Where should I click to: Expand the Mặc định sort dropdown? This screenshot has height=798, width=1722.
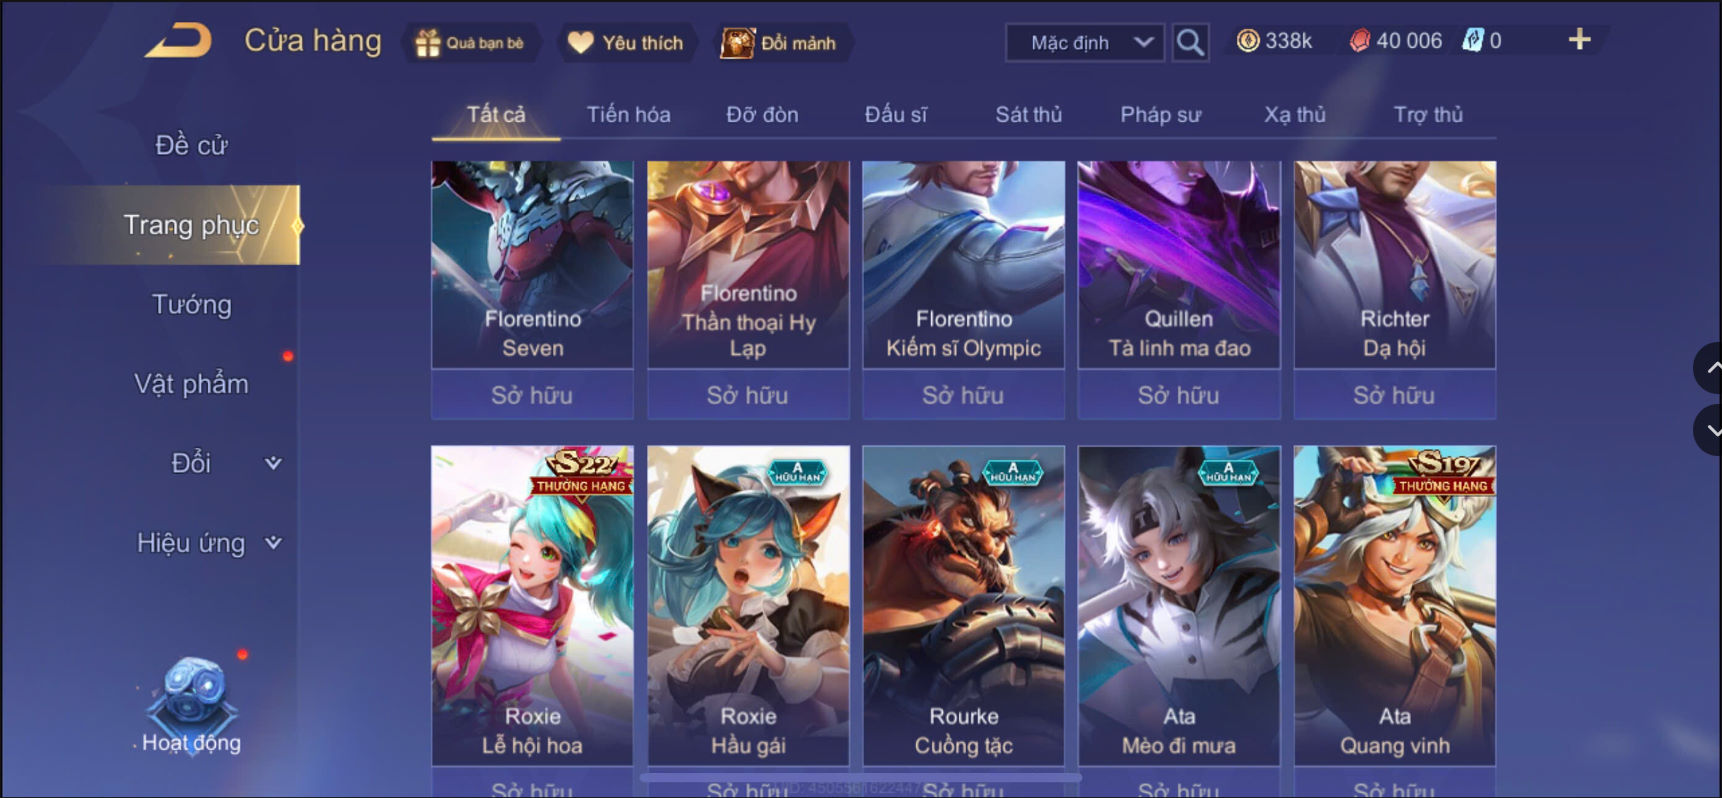tap(1085, 43)
